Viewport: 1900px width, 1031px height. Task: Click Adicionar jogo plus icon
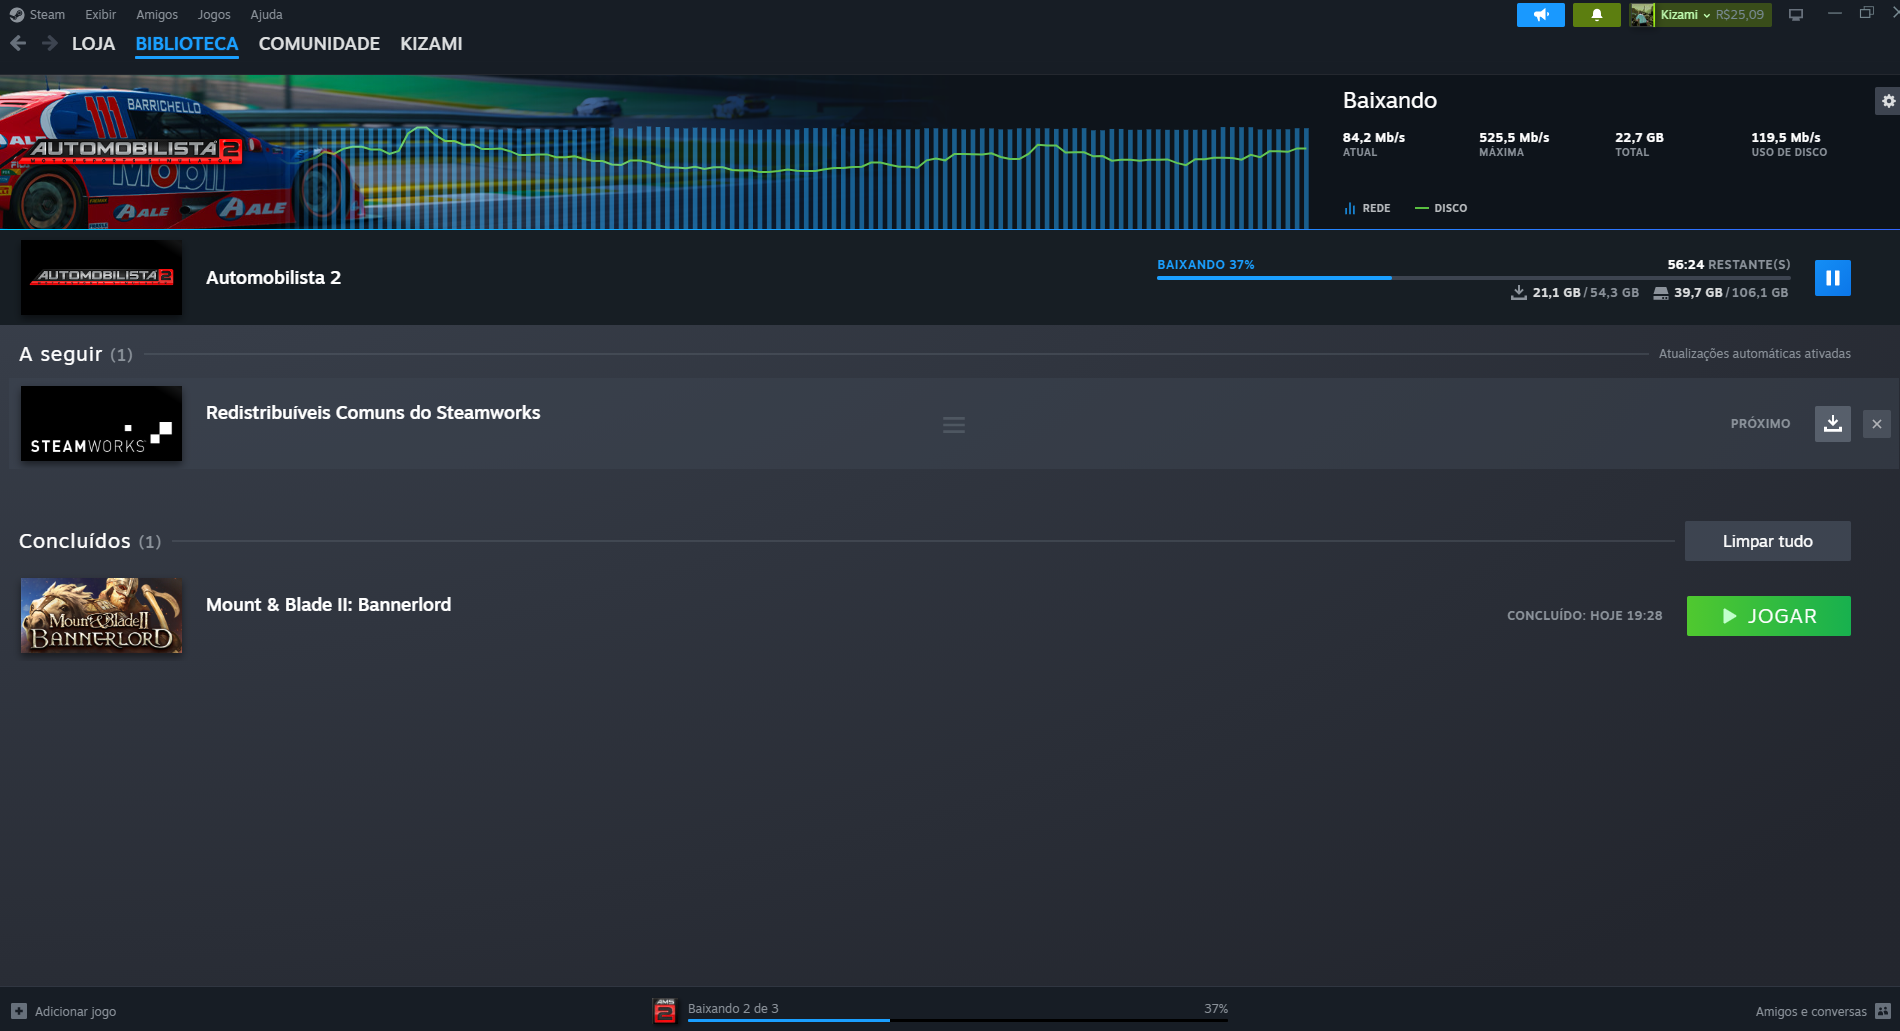(x=19, y=1011)
